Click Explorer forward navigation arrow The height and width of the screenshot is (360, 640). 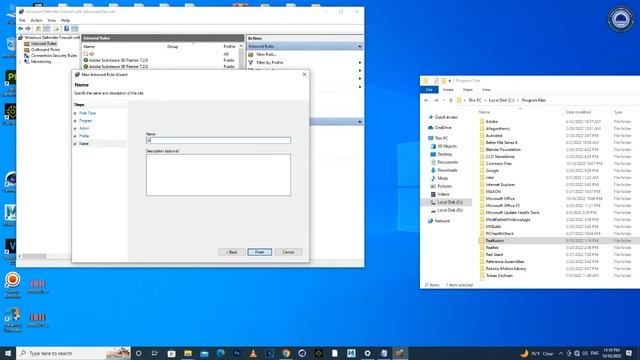436,100
